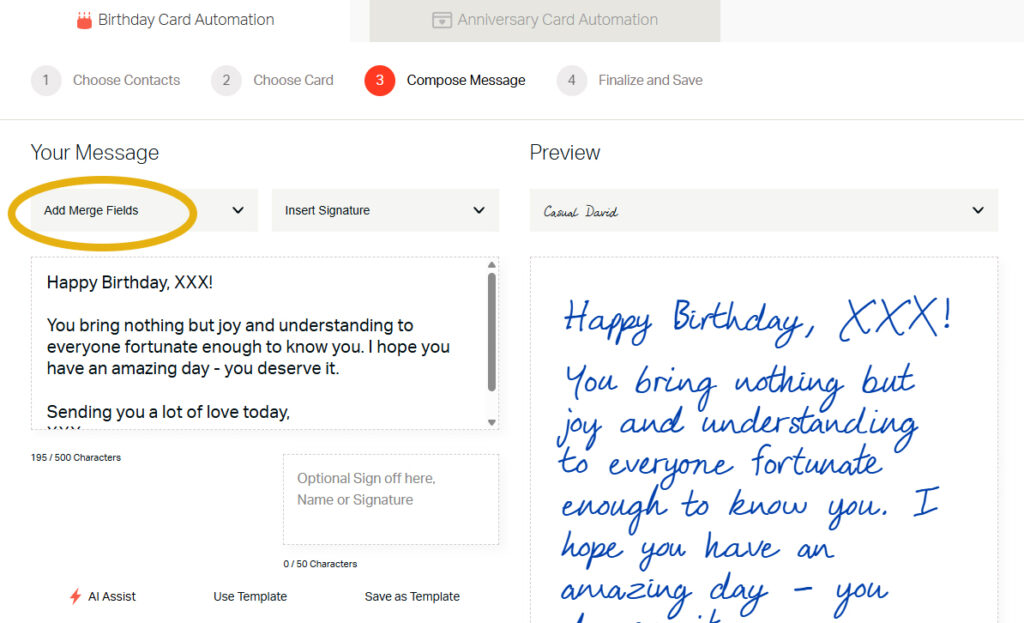The height and width of the screenshot is (623, 1024).
Task: Switch to Anniversary Card Automation tab
Action: pos(545,20)
